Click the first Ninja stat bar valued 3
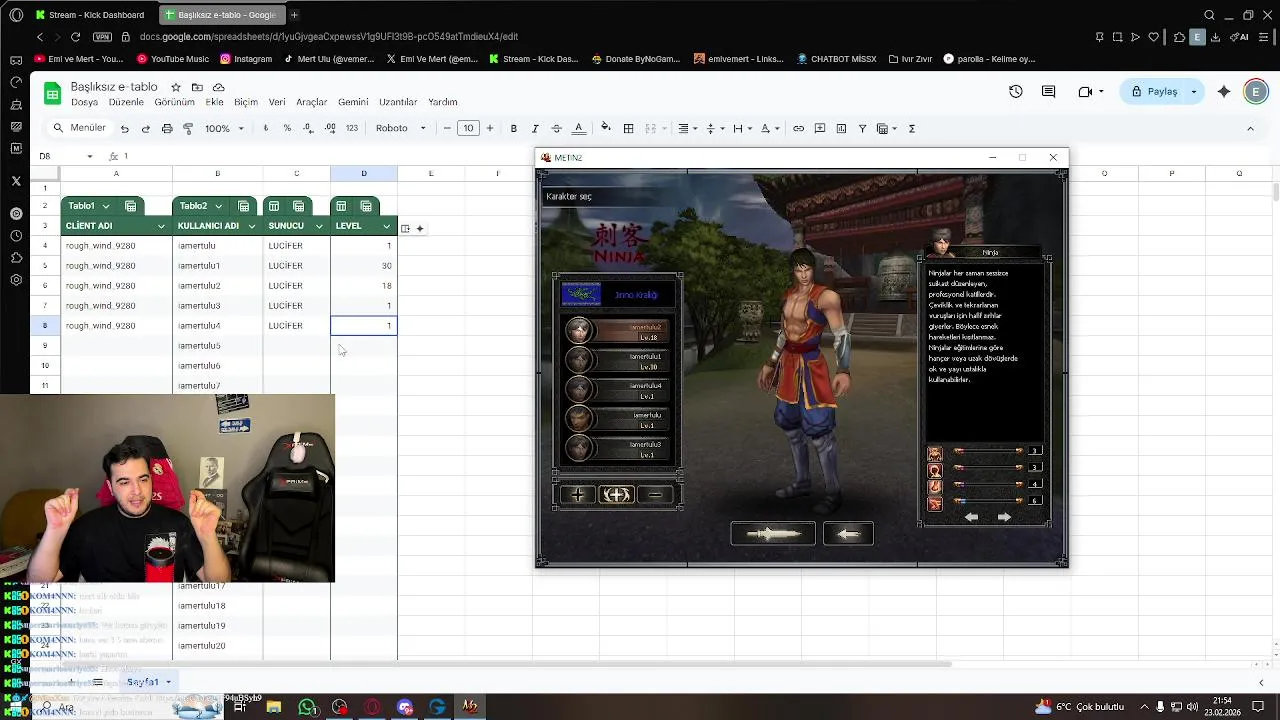The height and width of the screenshot is (720, 1280). pos(988,451)
